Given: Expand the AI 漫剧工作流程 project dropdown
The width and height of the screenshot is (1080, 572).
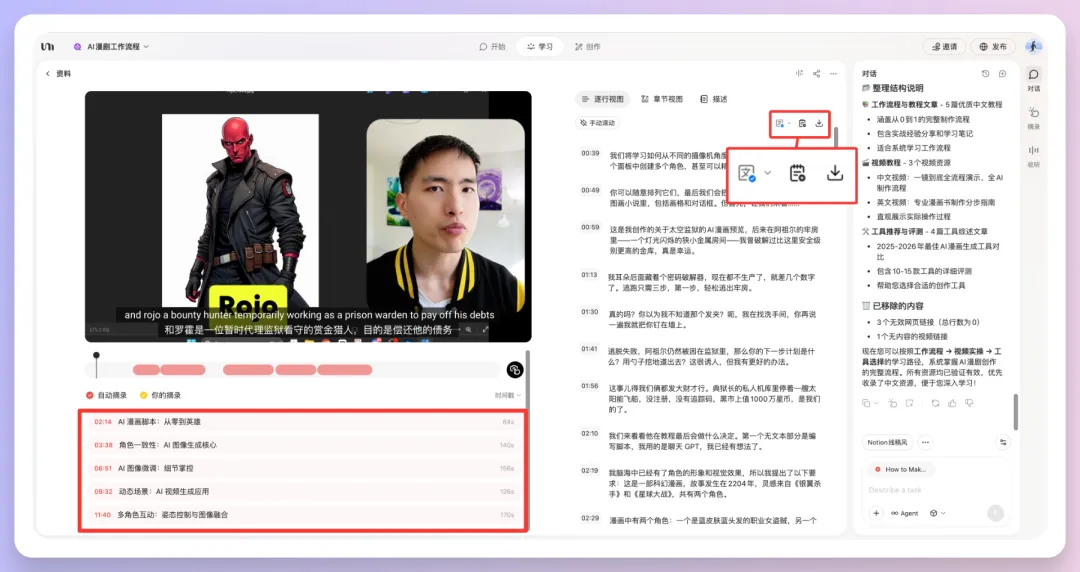Looking at the screenshot, I should click(x=112, y=46).
